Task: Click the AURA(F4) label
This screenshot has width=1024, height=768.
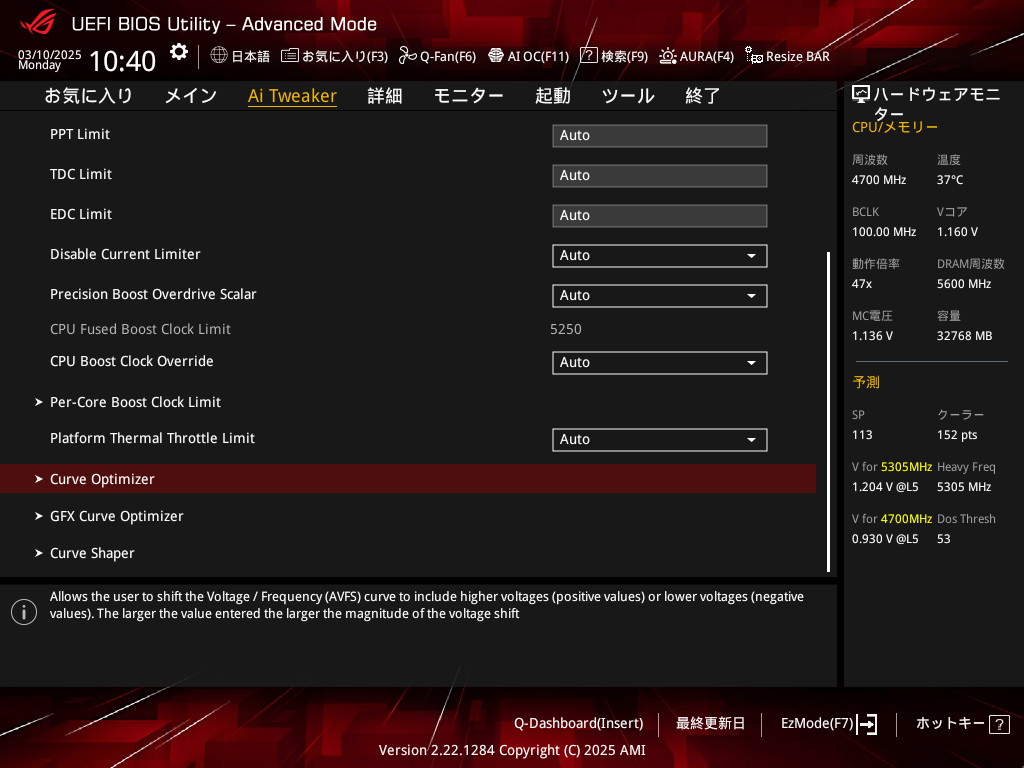Action: tap(707, 56)
